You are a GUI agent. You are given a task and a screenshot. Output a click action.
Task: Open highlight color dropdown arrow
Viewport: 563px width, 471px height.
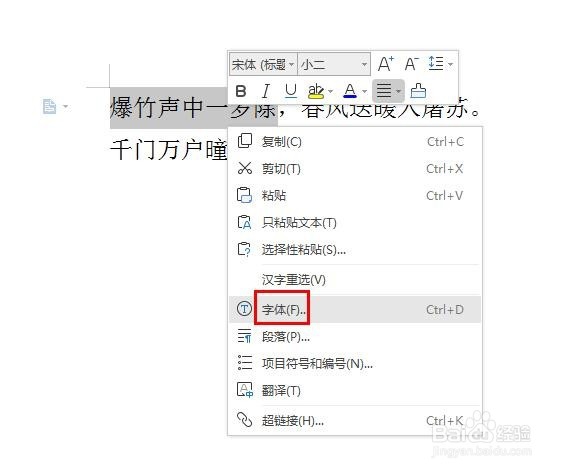click(331, 91)
